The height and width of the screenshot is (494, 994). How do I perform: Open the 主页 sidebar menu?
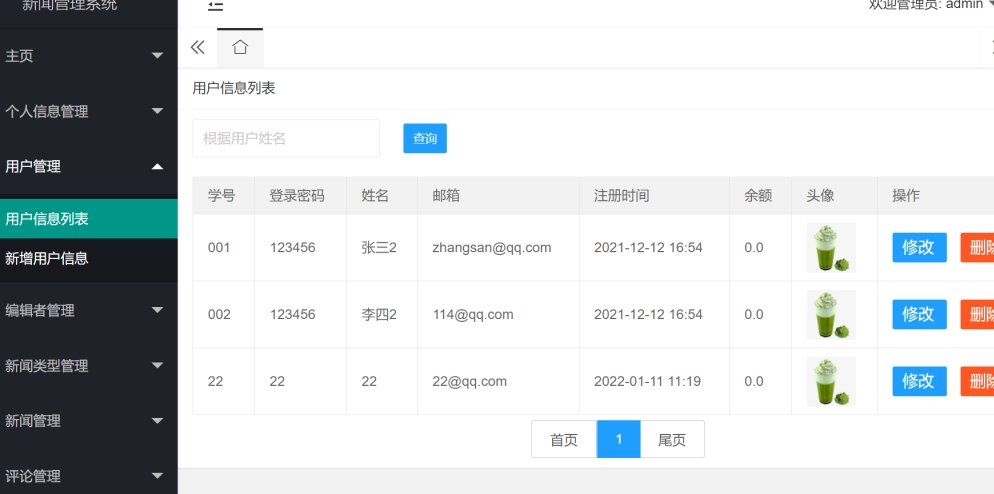click(x=89, y=56)
